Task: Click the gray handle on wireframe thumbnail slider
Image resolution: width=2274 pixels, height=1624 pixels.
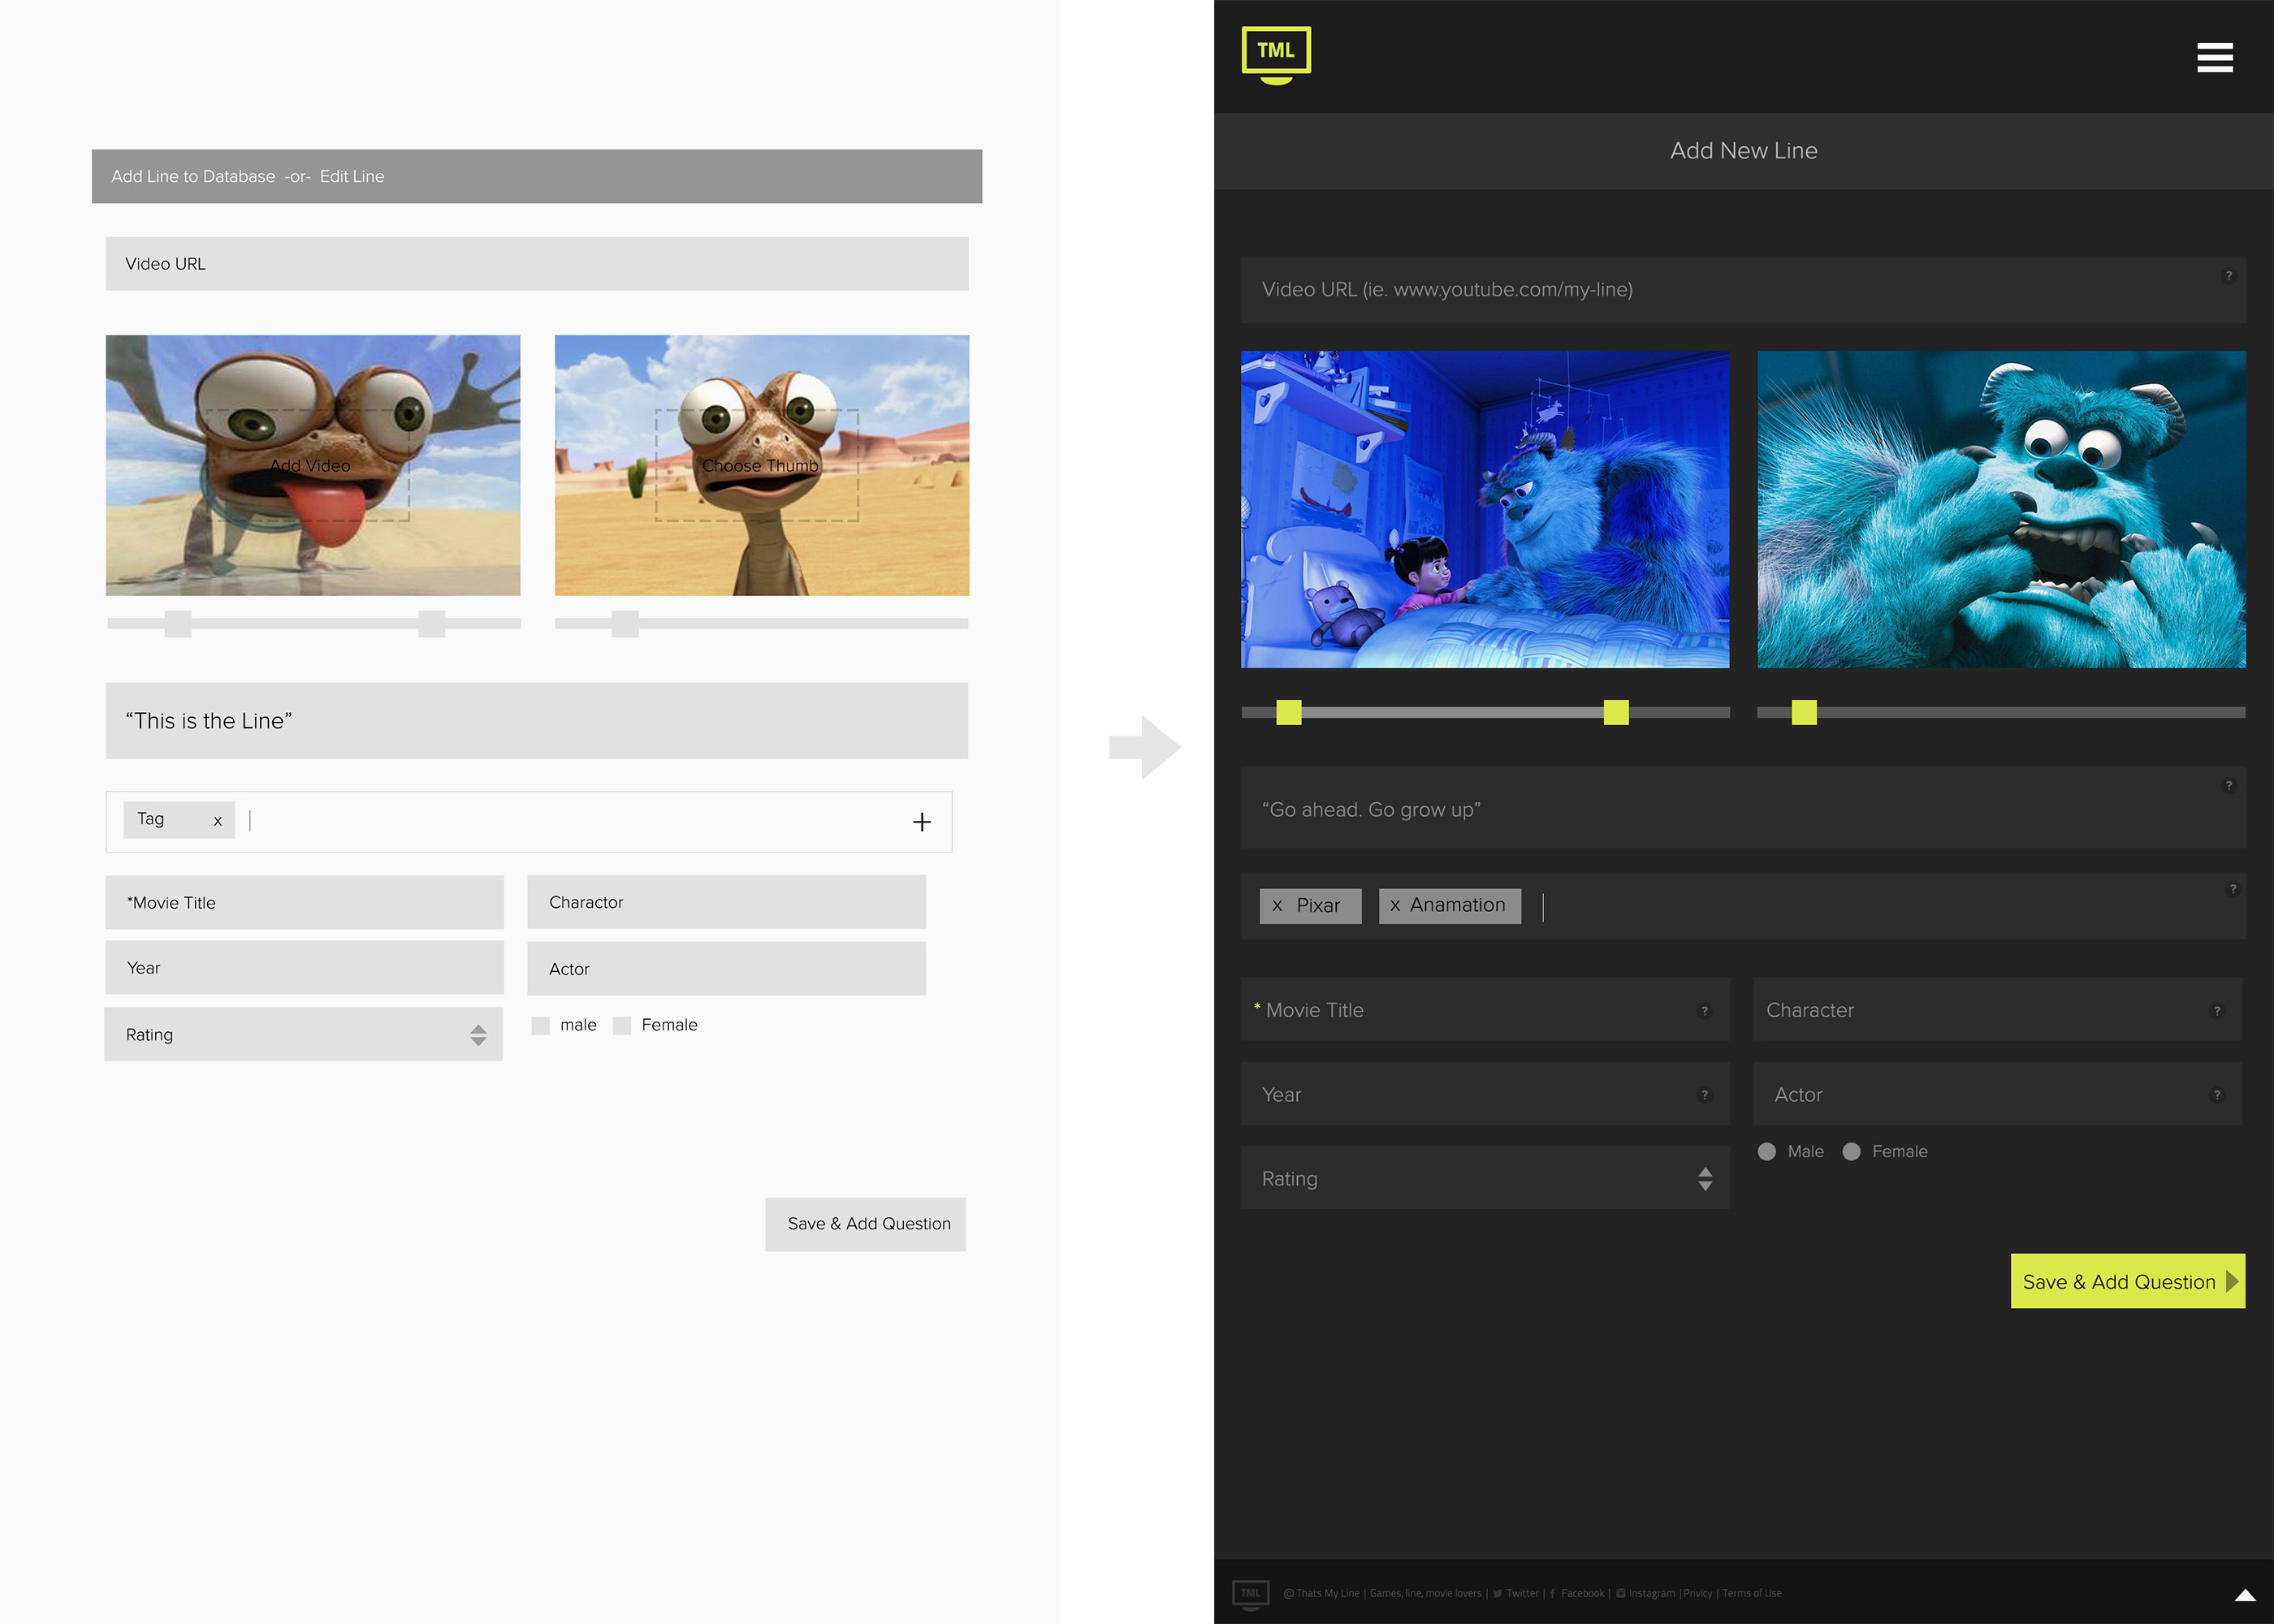Action: [x=625, y=623]
